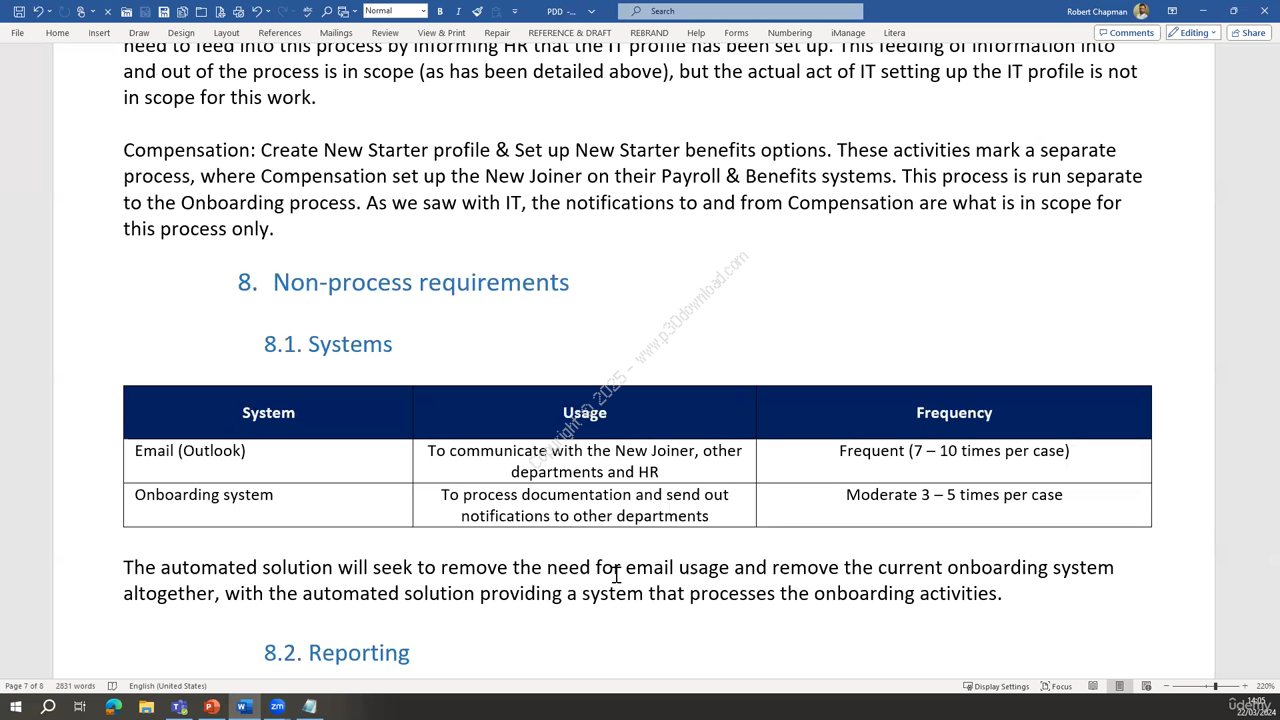Viewport: 1280px width, 720px height.
Task: Switch to PowerPoint in the taskbar
Action: point(211,707)
